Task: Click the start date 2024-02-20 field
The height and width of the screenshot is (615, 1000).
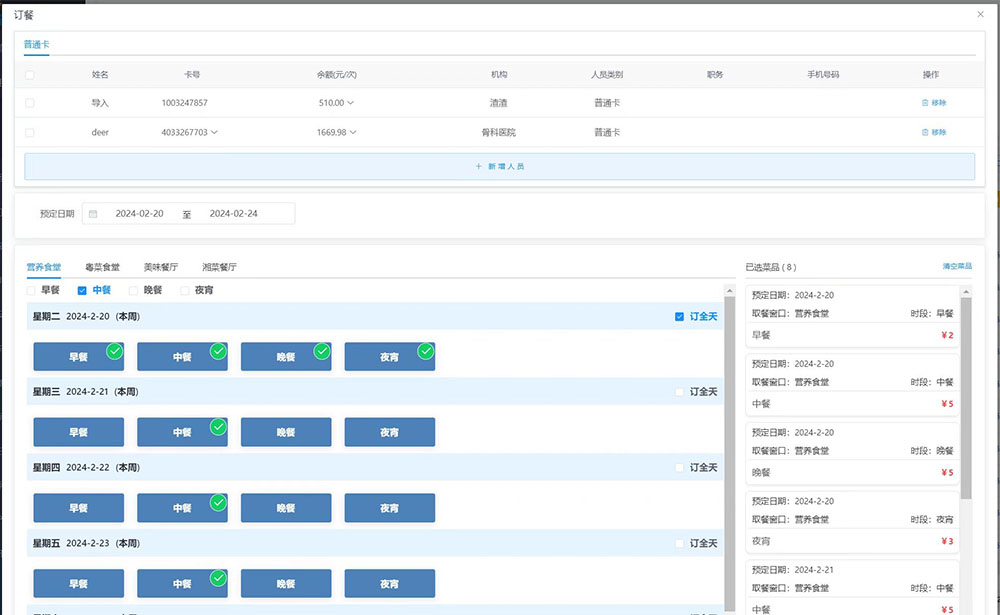Action: pyautogui.click(x=139, y=214)
